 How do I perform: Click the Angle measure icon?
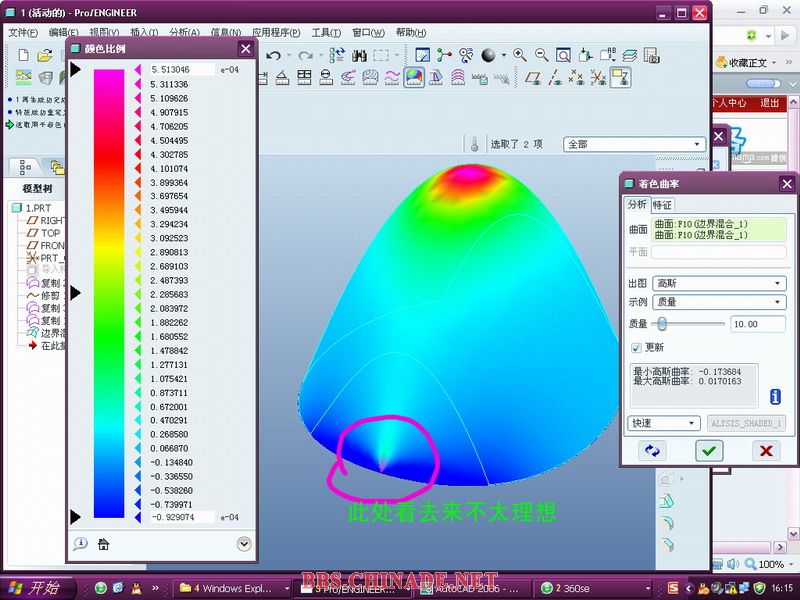pyautogui.click(x=282, y=78)
